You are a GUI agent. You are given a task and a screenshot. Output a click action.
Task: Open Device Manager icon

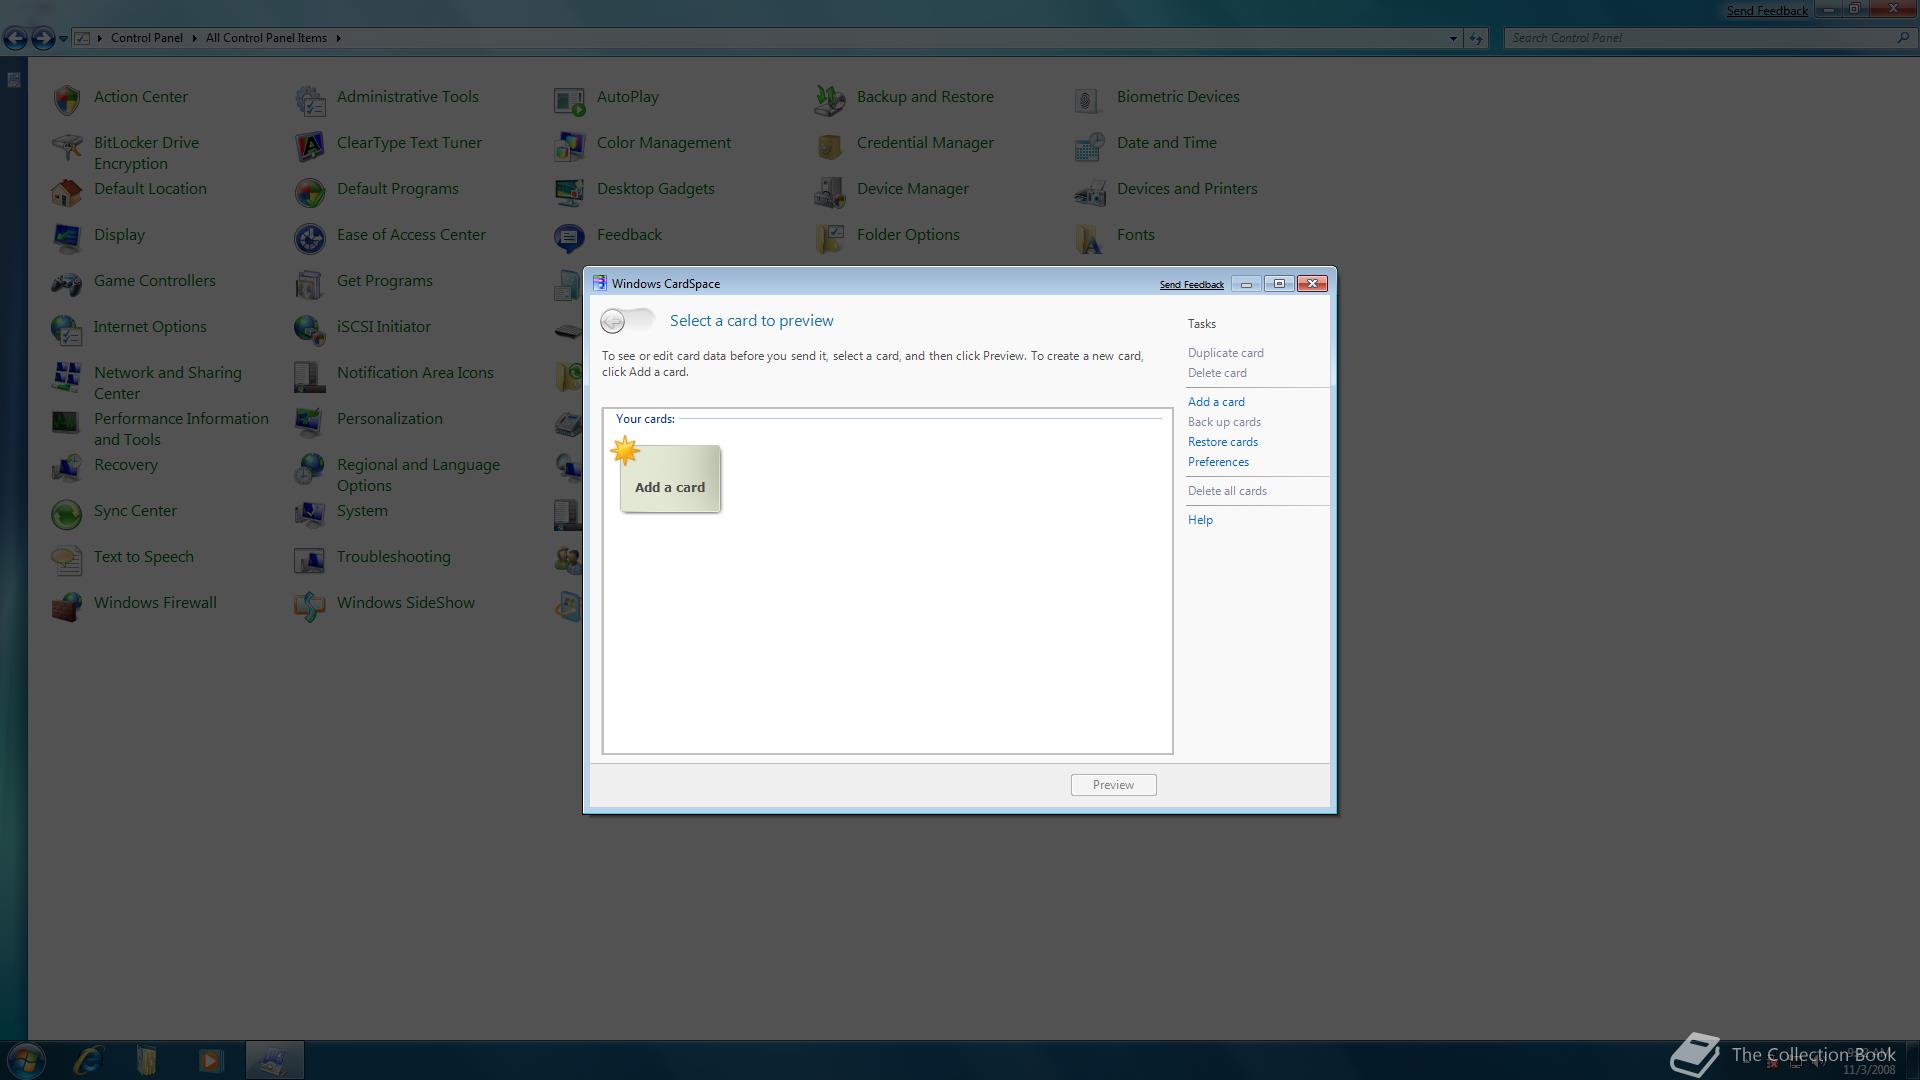(x=830, y=192)
